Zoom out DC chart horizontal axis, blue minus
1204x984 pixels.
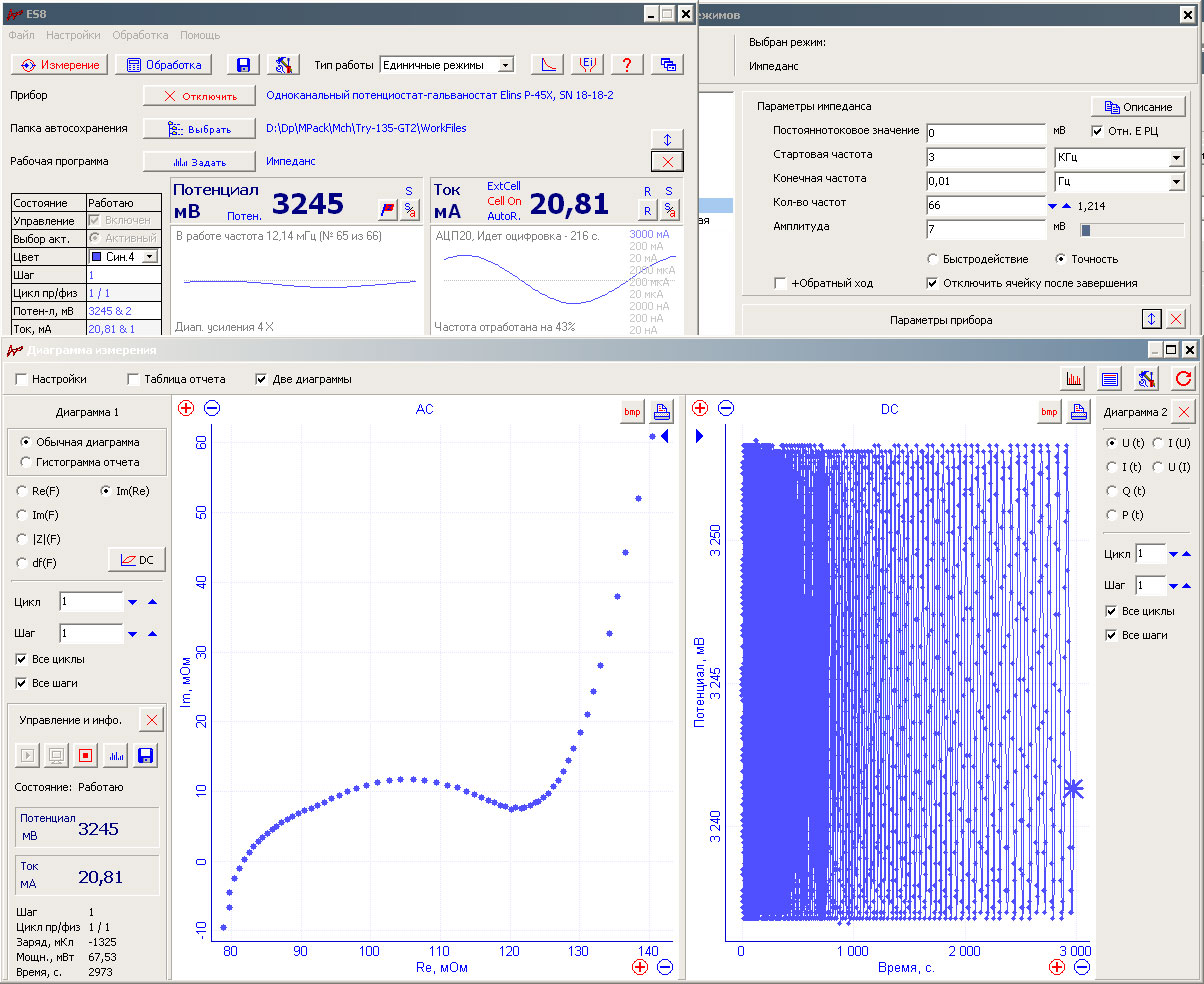1082,967
